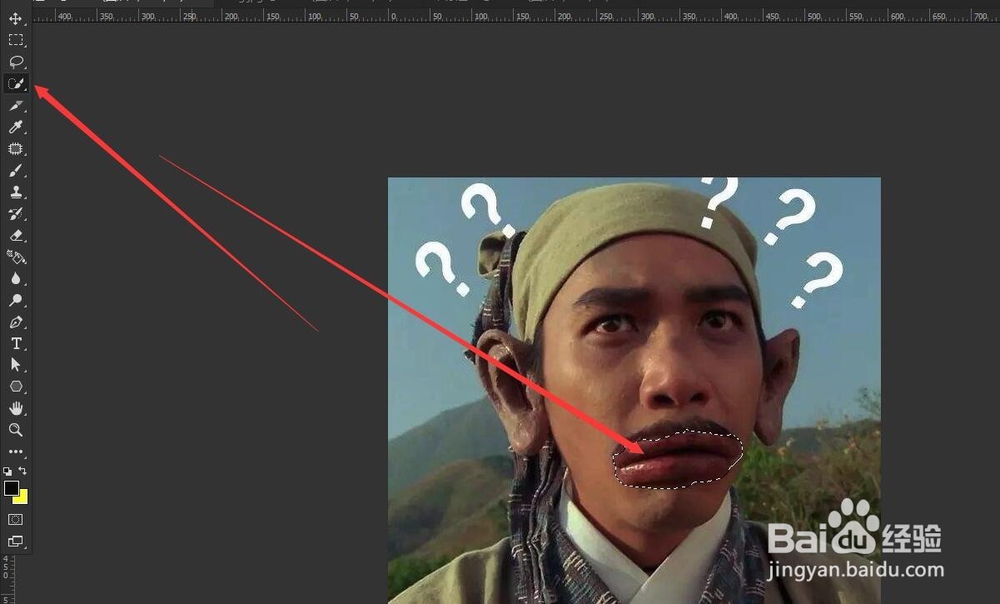
Task: Select the Paint Bucket tool
Action: pyautogui.click(x=15, y=257)
